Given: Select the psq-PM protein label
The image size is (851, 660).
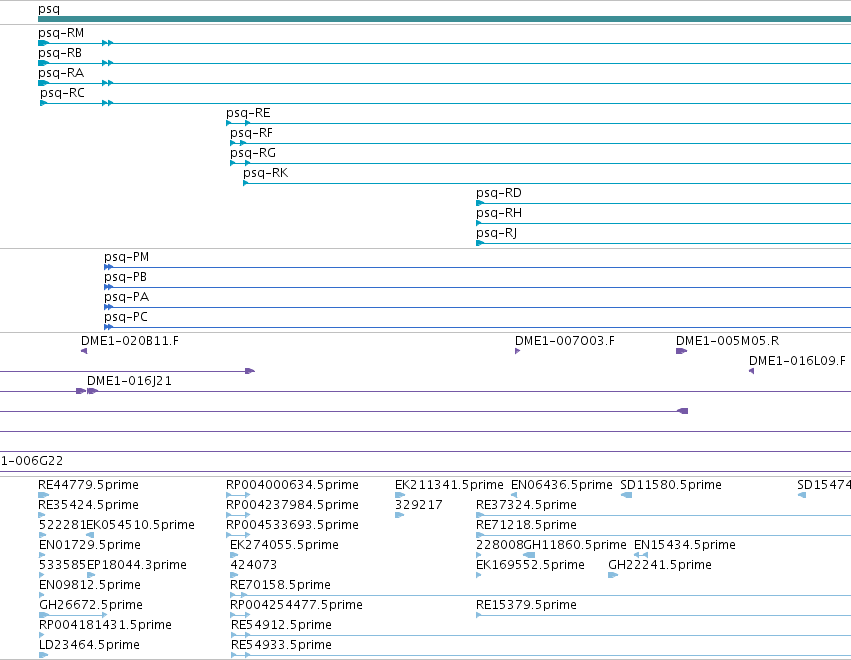Looking at the screenshot, I should coord(126,257).
